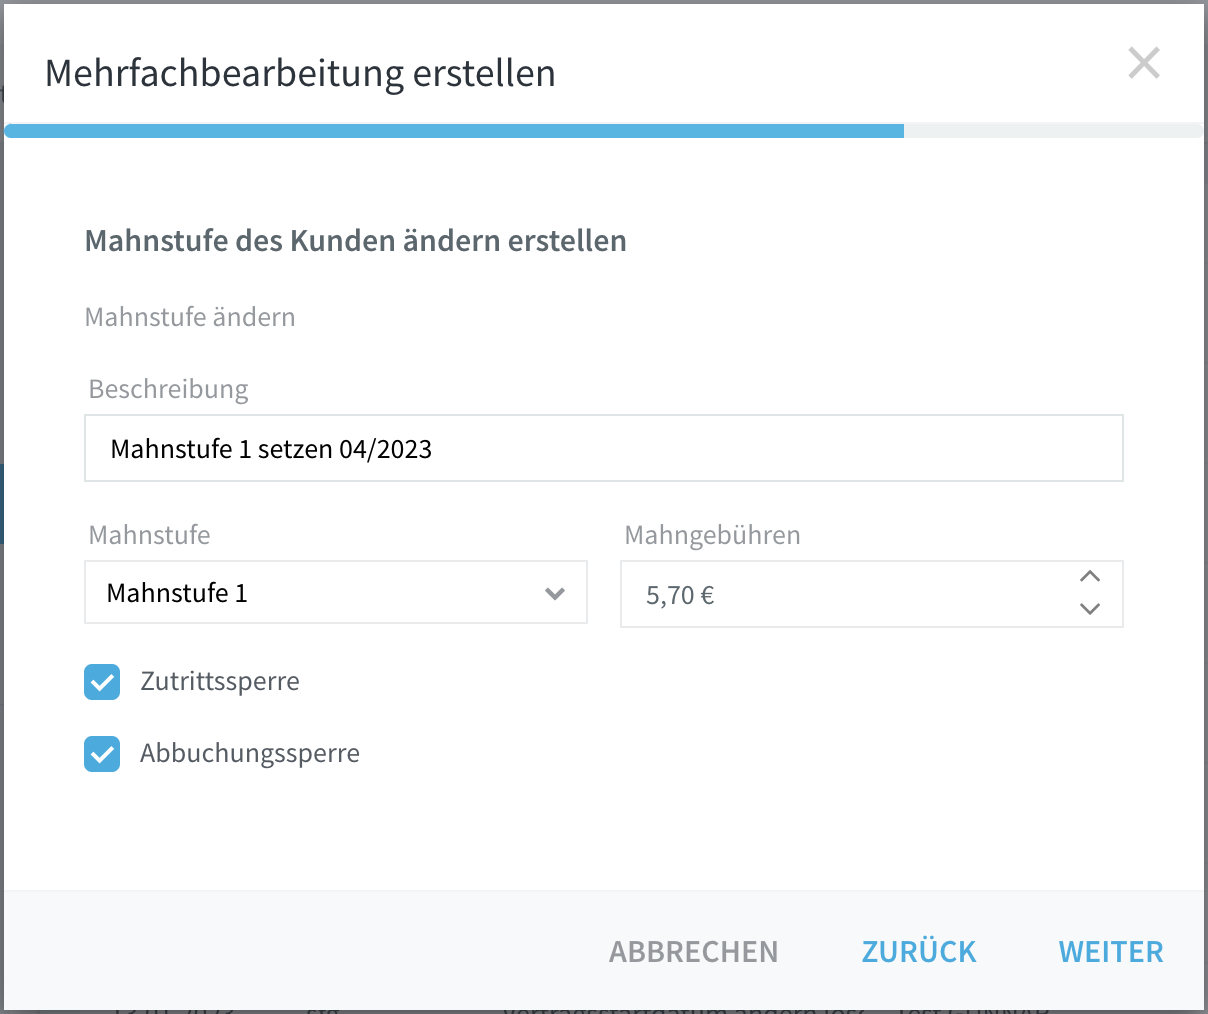Close the Mehrfachbearbeitung erstellen dialog
The width and height of the screenshot is (1208, 1014).
click(1143, 63)
